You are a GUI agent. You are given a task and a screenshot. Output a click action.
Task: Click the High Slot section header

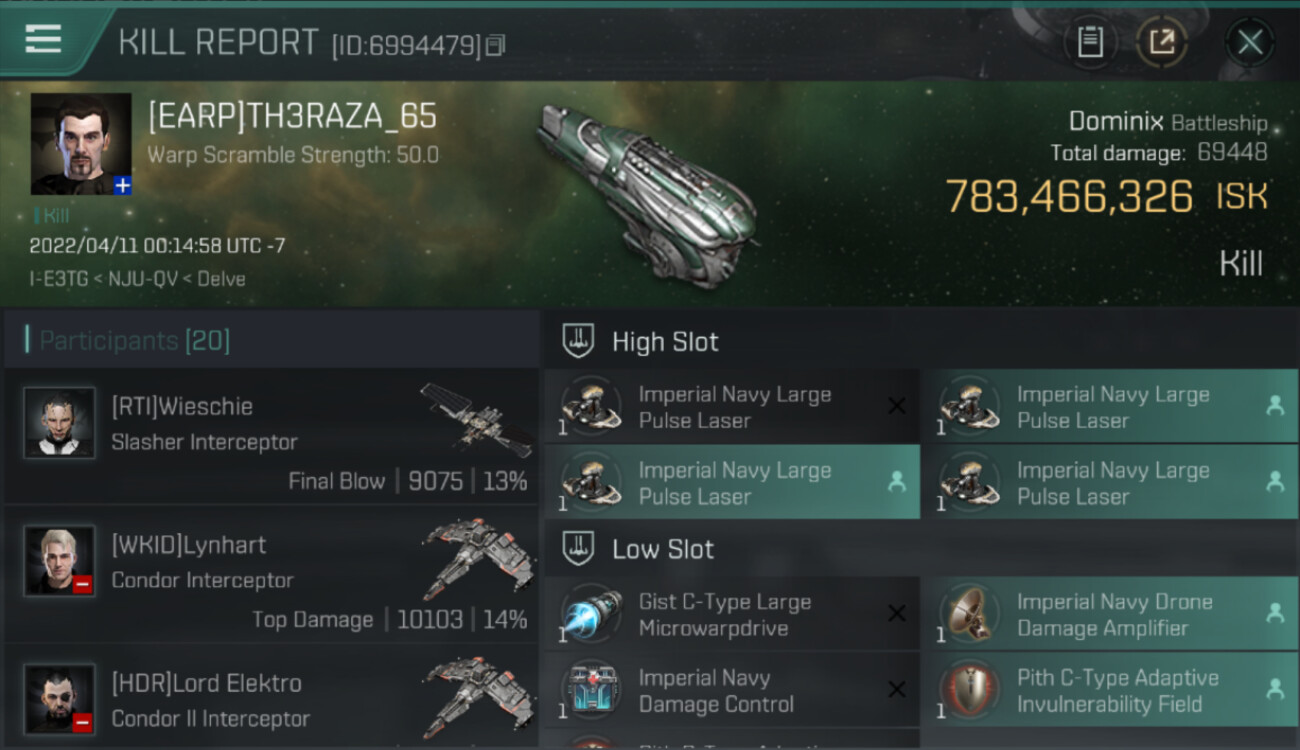pos(664,342)
